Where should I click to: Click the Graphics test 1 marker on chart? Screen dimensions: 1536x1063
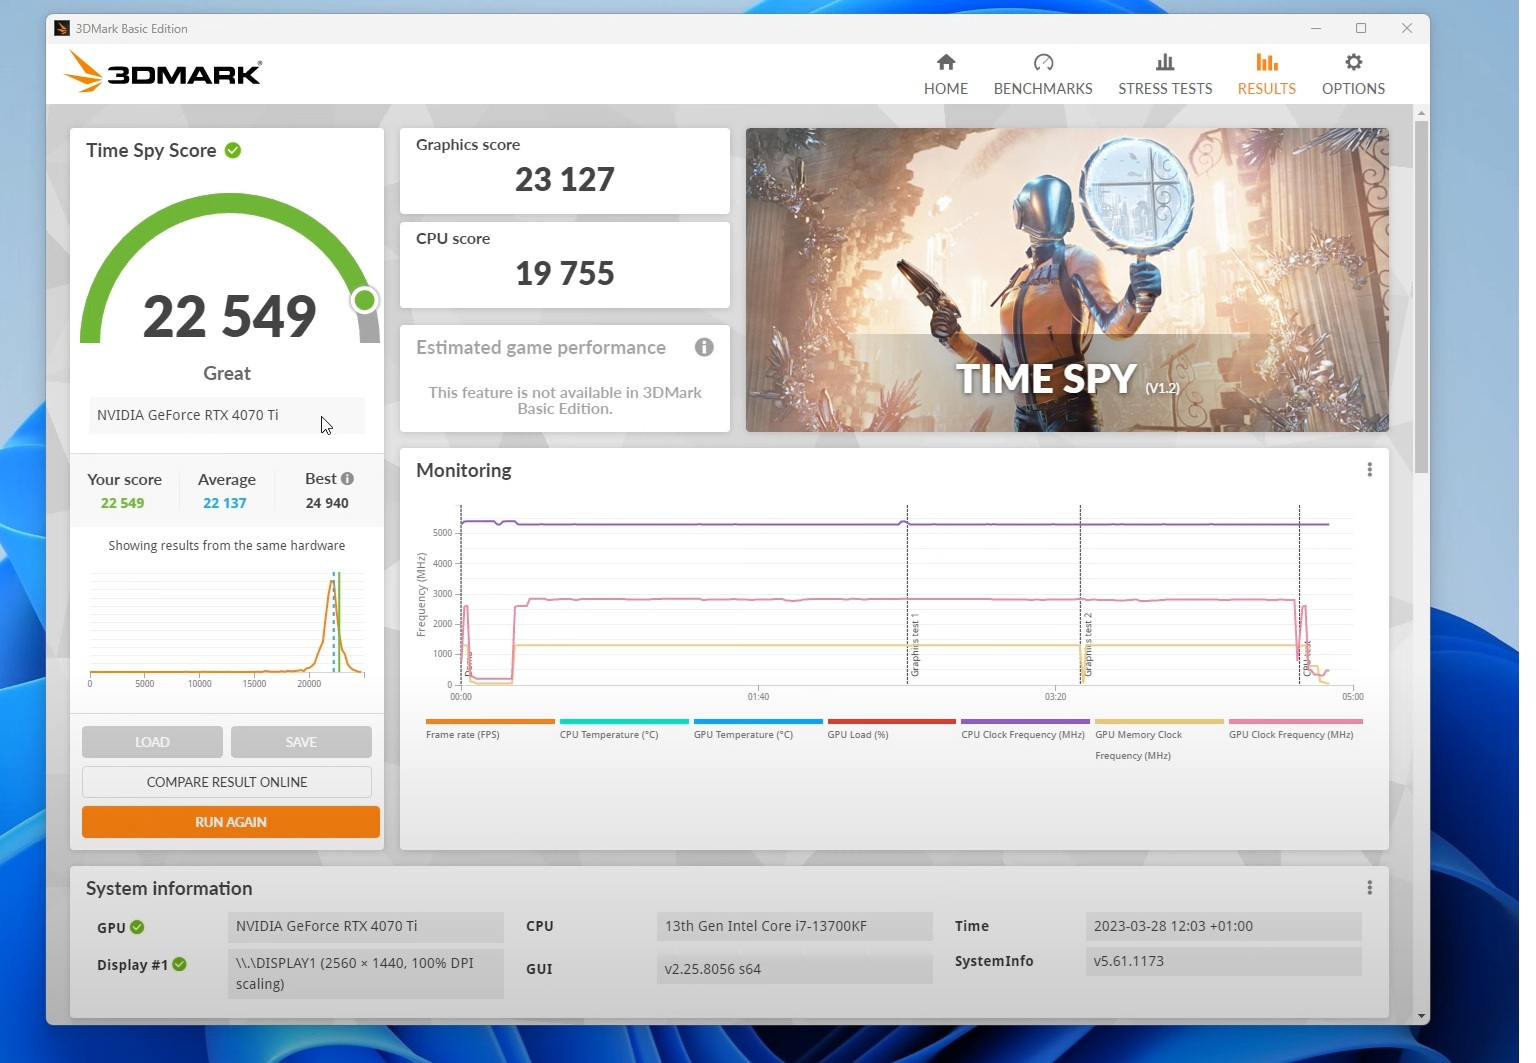coord(914,646)
